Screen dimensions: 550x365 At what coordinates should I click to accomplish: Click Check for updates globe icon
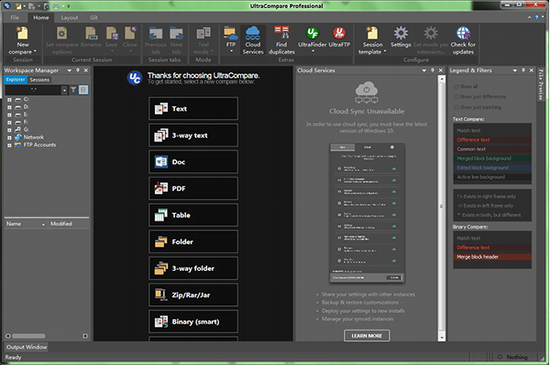click(x=463, y=40)
